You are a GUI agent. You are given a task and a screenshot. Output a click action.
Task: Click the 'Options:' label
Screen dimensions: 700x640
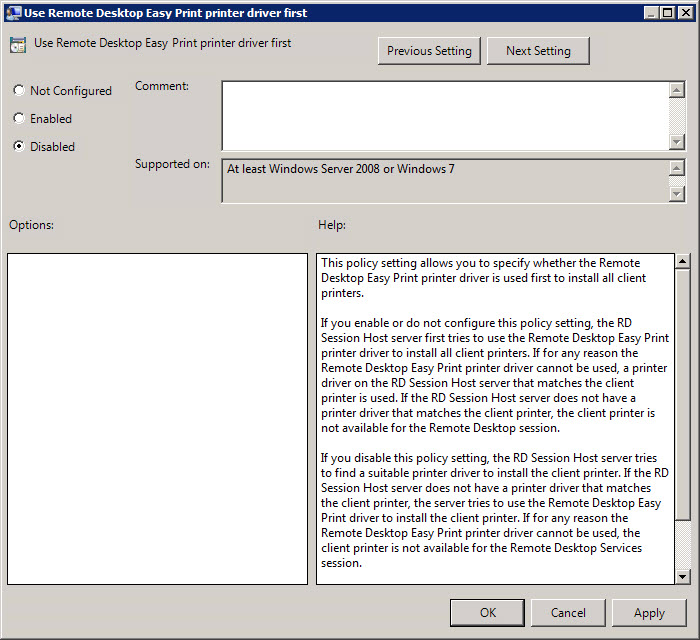pos(31,224)
